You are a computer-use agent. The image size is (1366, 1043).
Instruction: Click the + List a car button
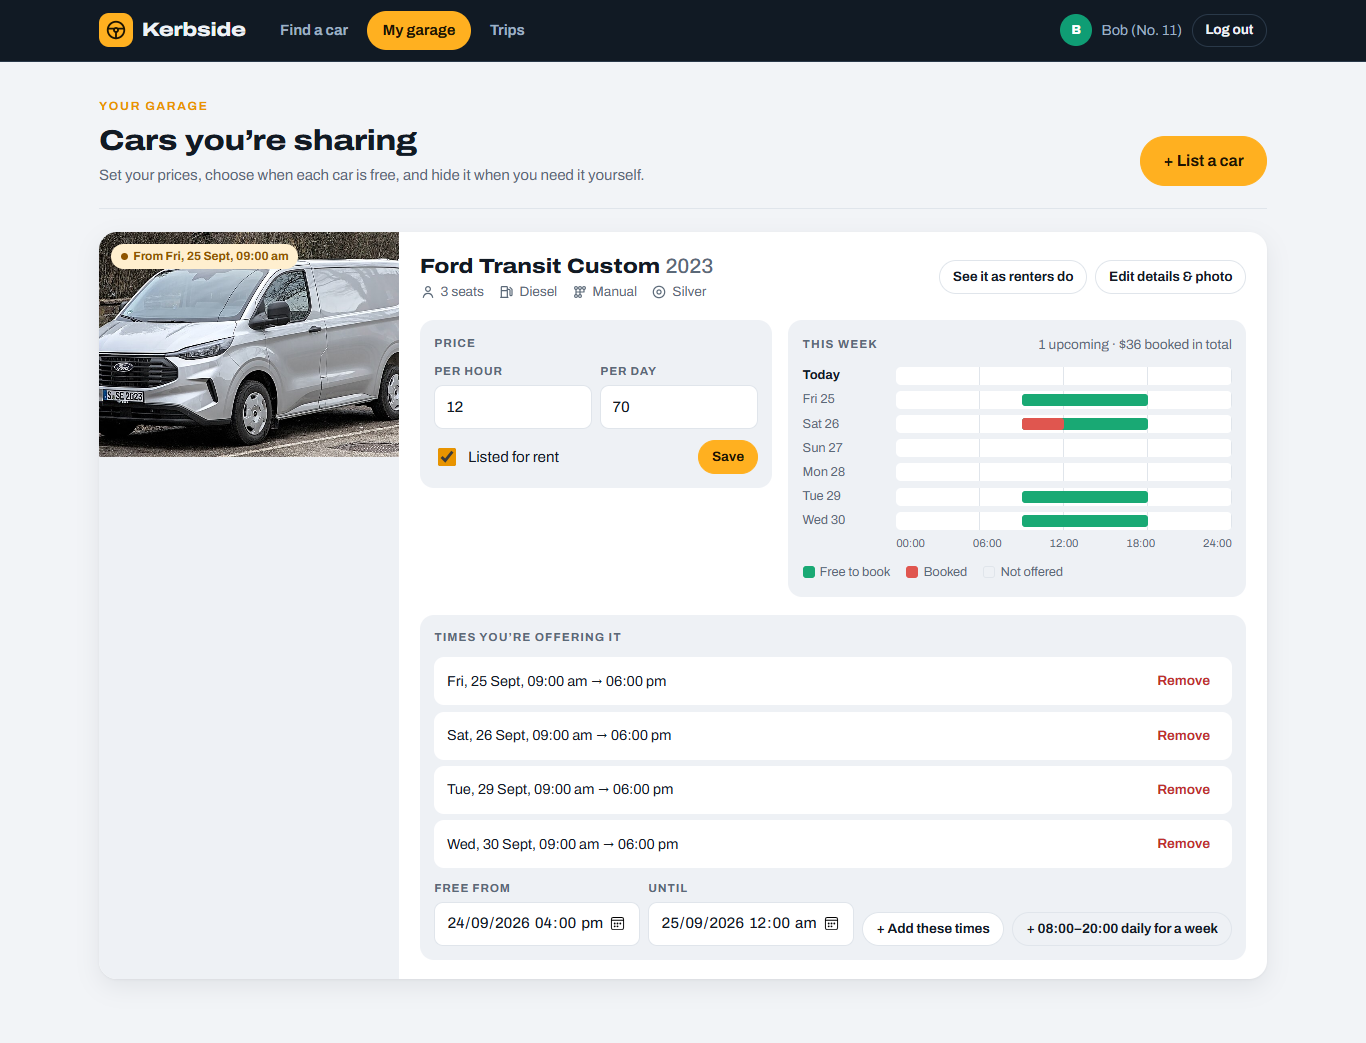pos(1203,161)
